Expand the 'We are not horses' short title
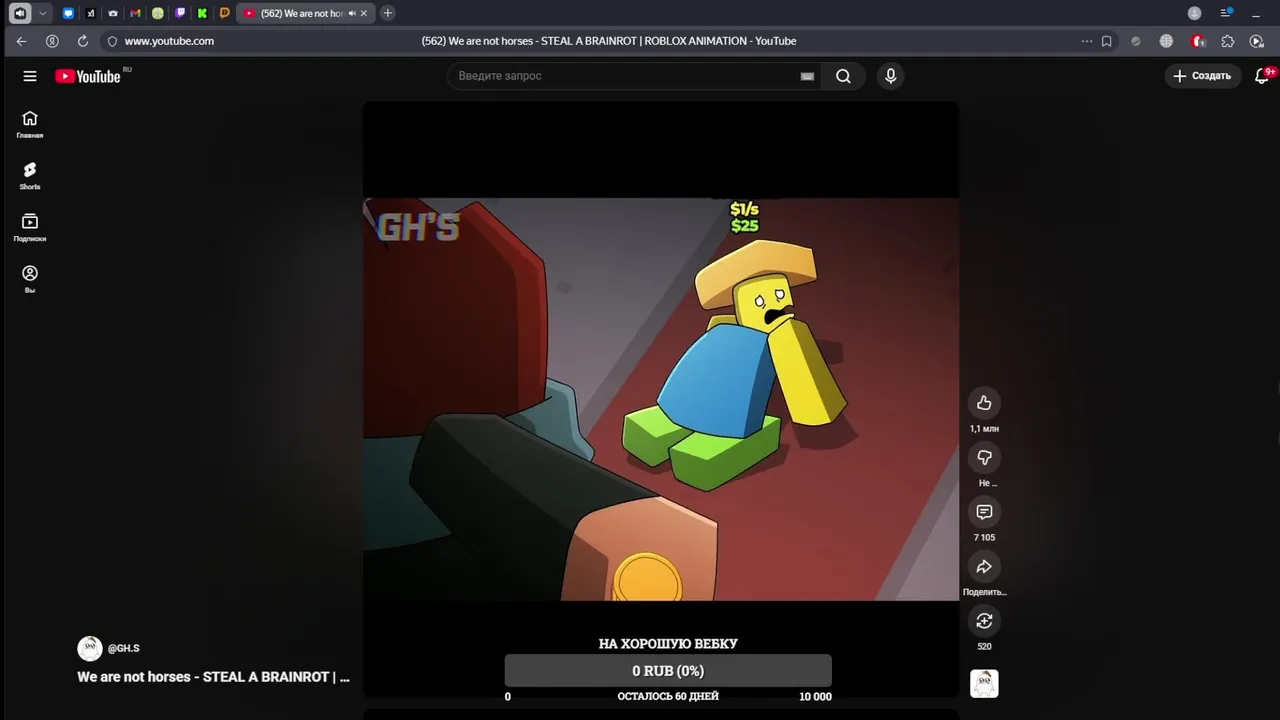1280x720 pixels. click(213, 677)
